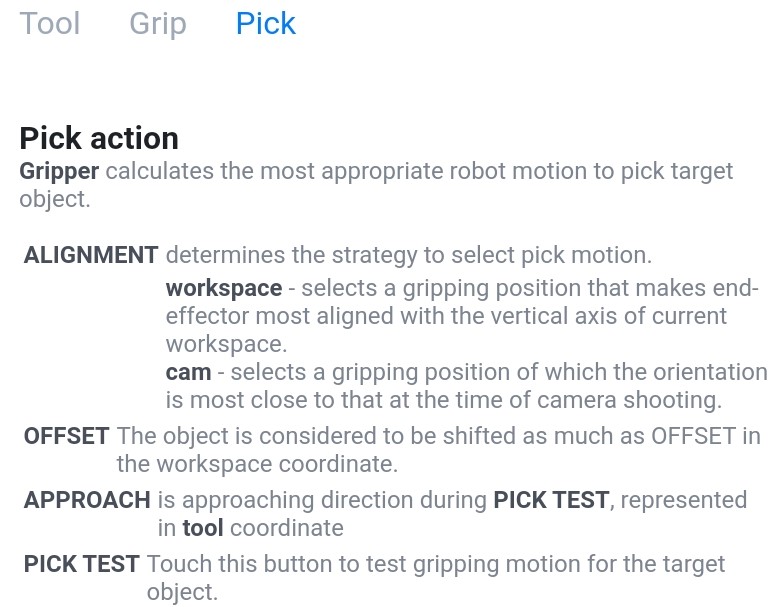Viewport: 771px width, 607px height.
Task: Click bold "PICK TEST" inside APPROACH description
Action: (x=551, y=500)
